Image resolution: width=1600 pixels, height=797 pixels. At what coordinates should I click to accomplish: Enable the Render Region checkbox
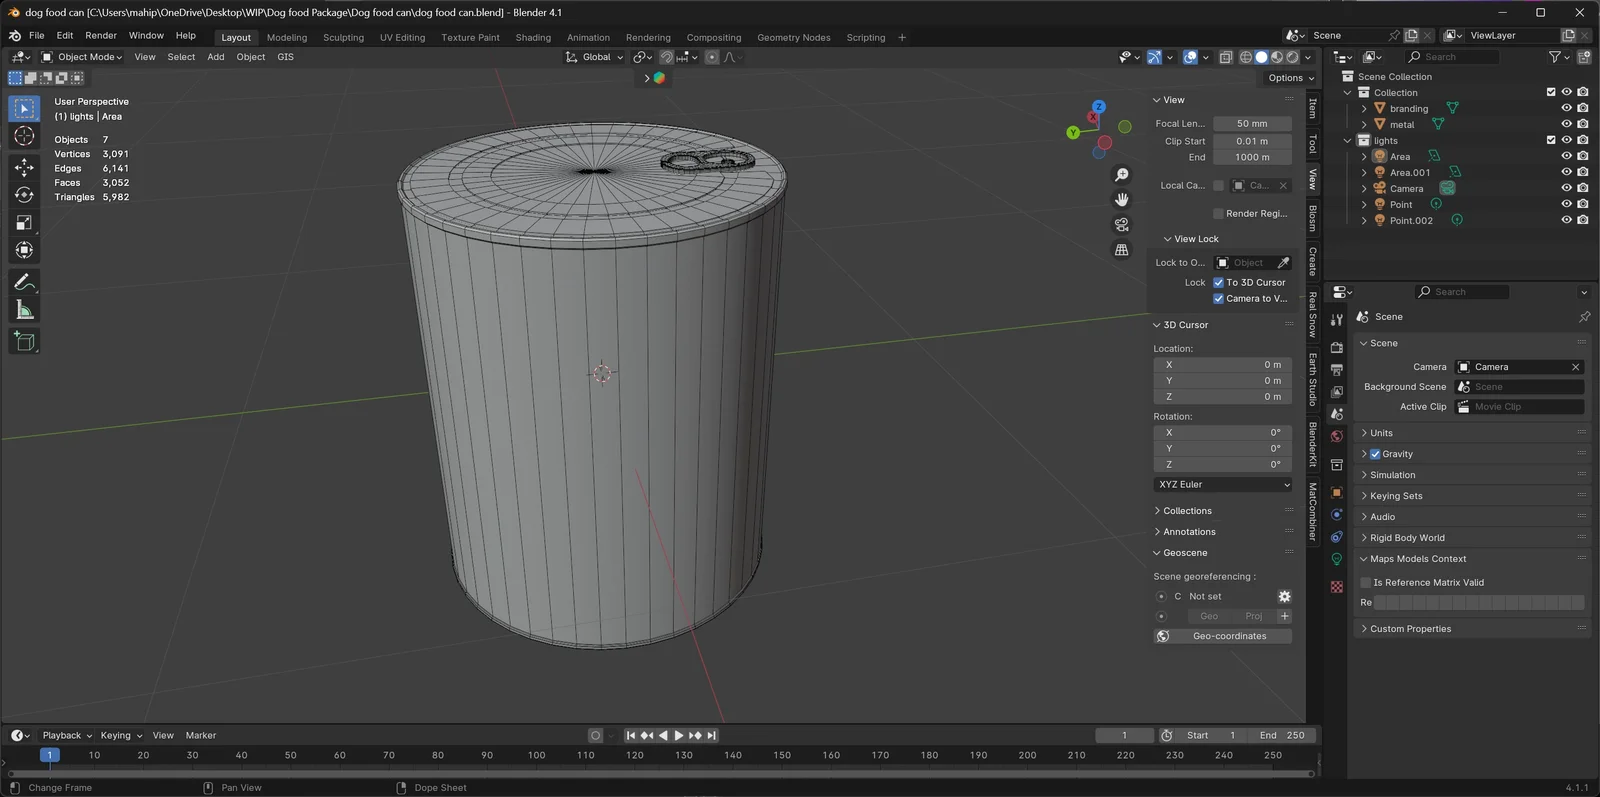[x=1218, y=214]
